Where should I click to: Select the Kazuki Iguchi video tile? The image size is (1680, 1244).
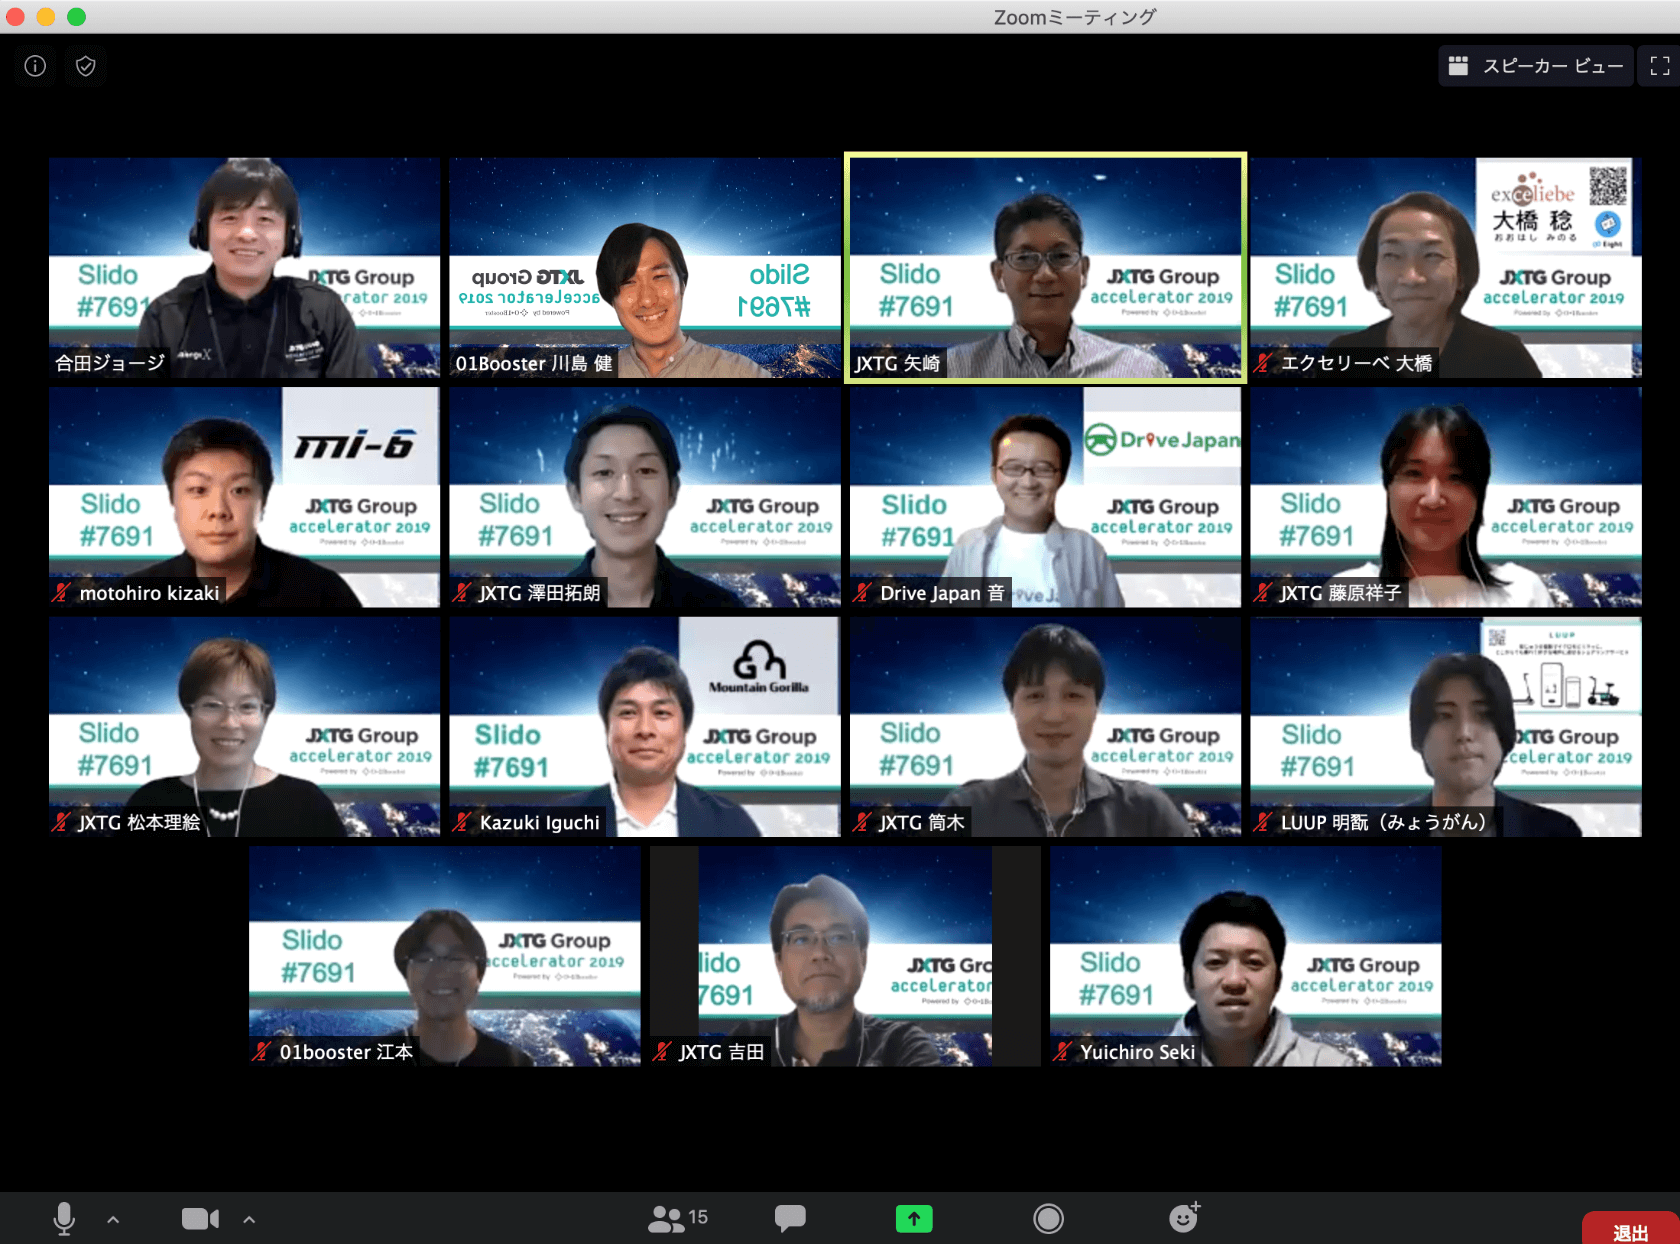645,727
